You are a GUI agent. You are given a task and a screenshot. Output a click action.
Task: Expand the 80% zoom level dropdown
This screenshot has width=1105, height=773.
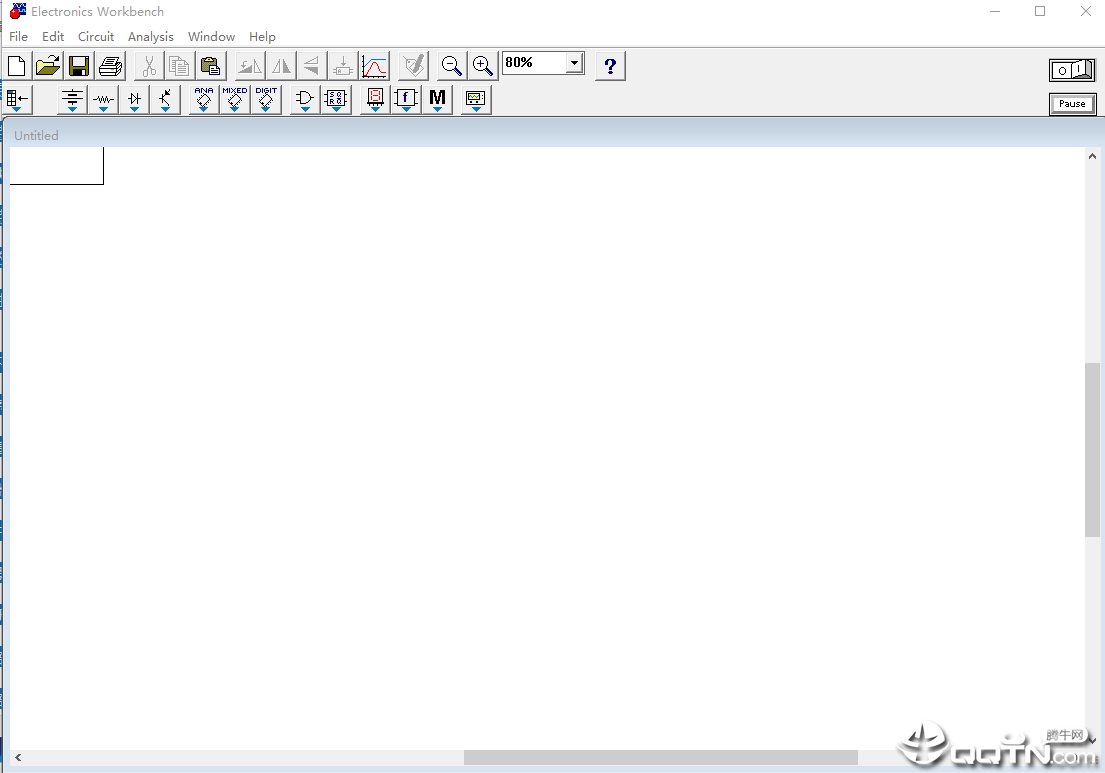tap(574, 63)
